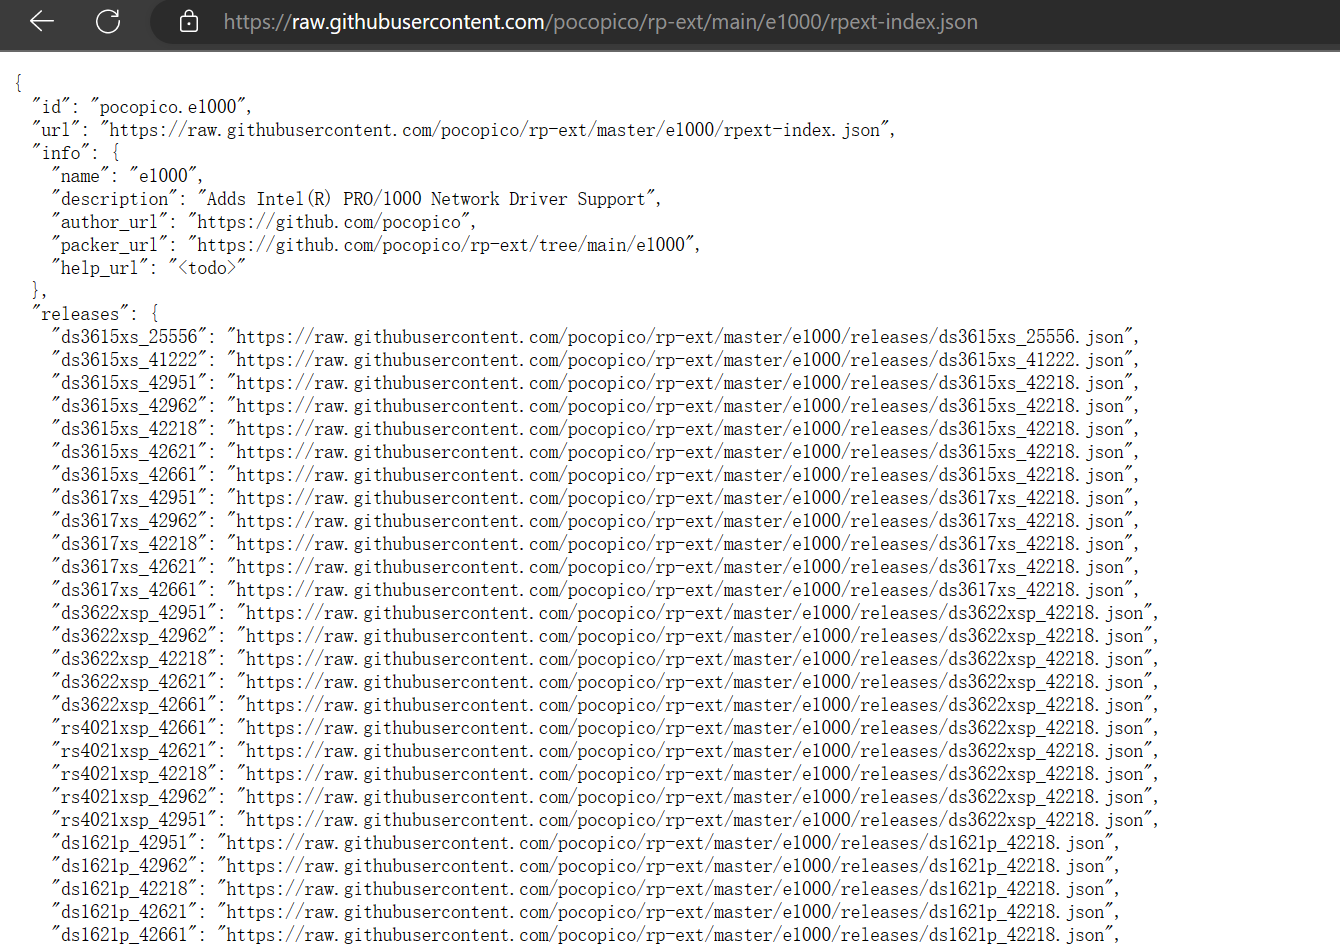Select the "id": "pocopico.e1000" line
Screen dimensions: 1340x947
(x=142, y=107)
